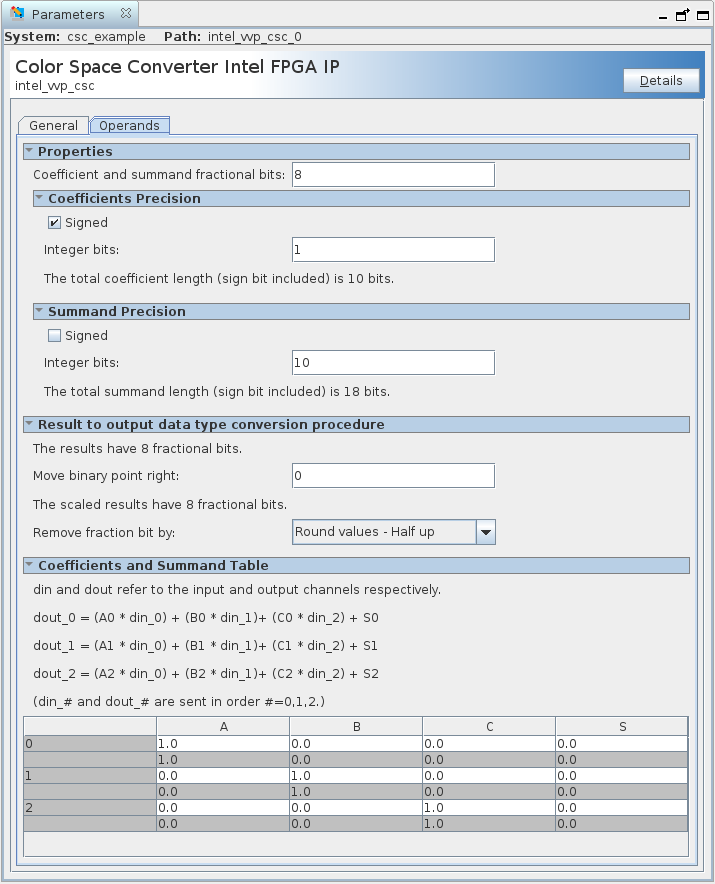
Task: Open the Details button
Action: 661,81
